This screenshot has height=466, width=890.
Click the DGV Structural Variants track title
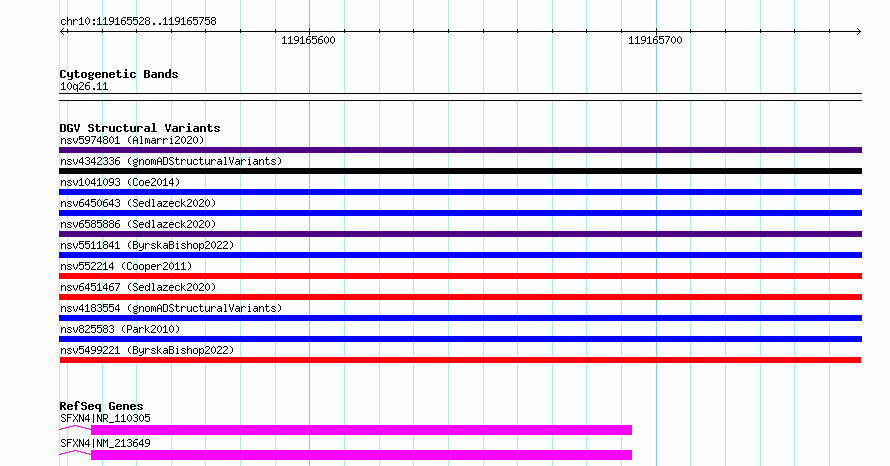coord(140,128)
